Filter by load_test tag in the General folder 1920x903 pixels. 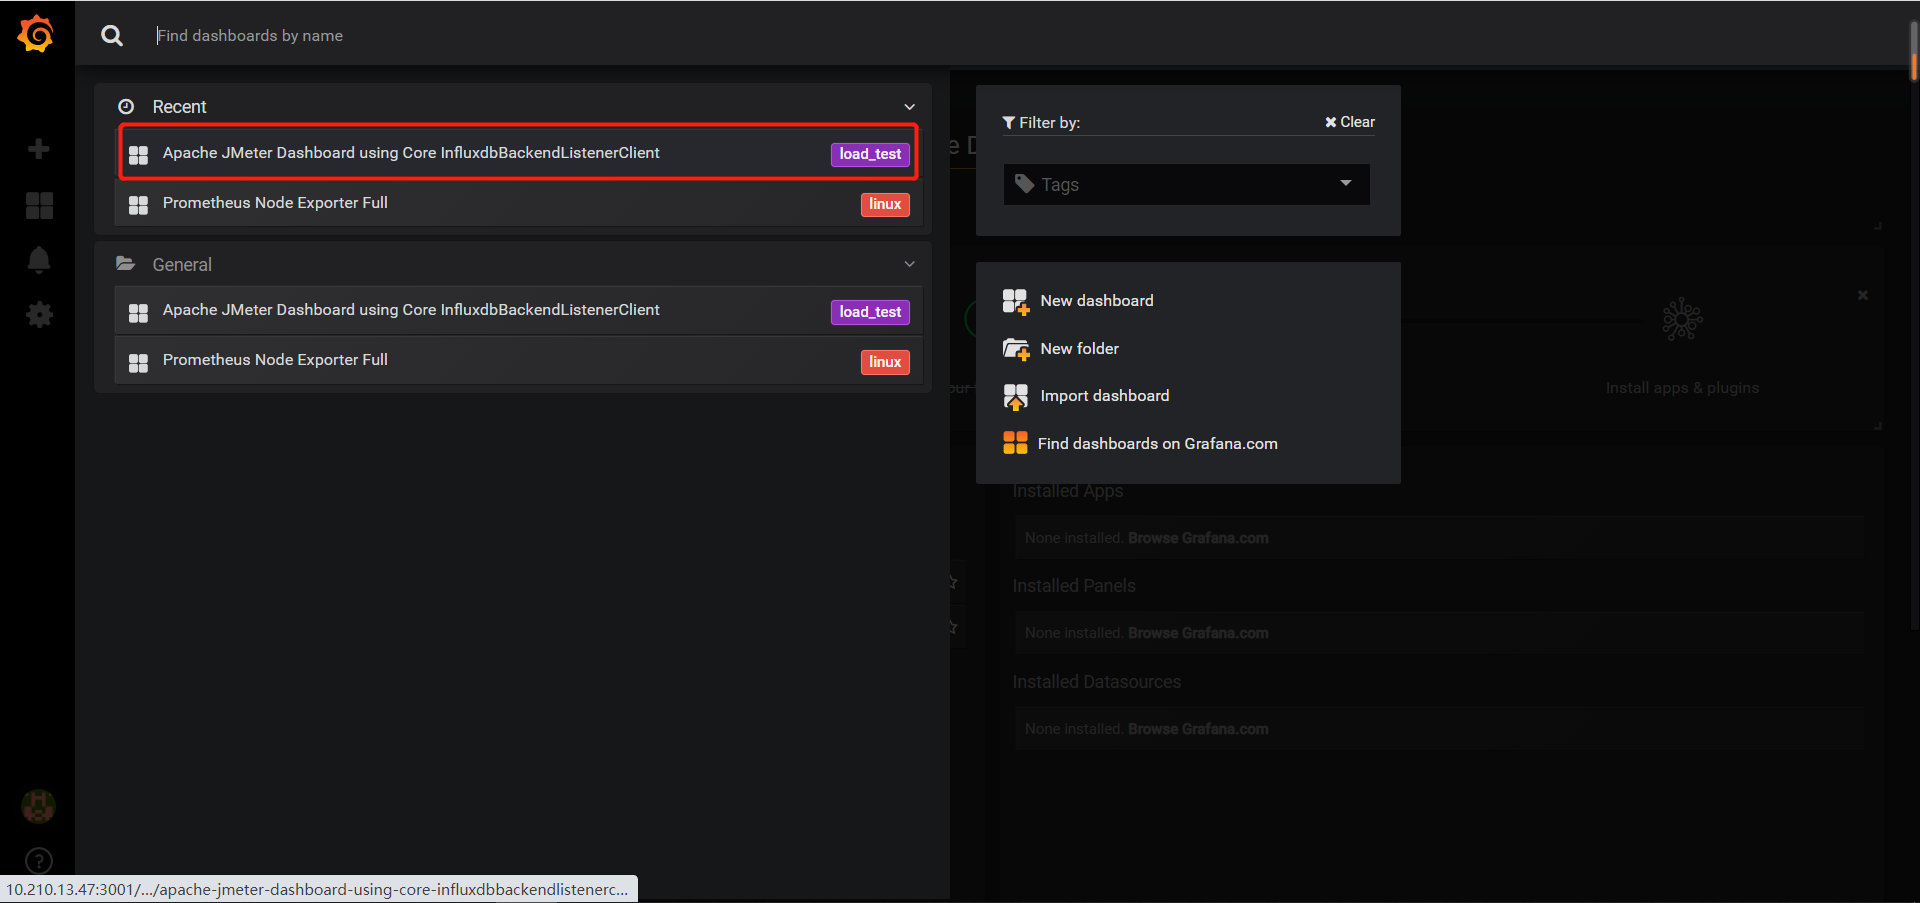pyautogui.click(x=870, y=312)
